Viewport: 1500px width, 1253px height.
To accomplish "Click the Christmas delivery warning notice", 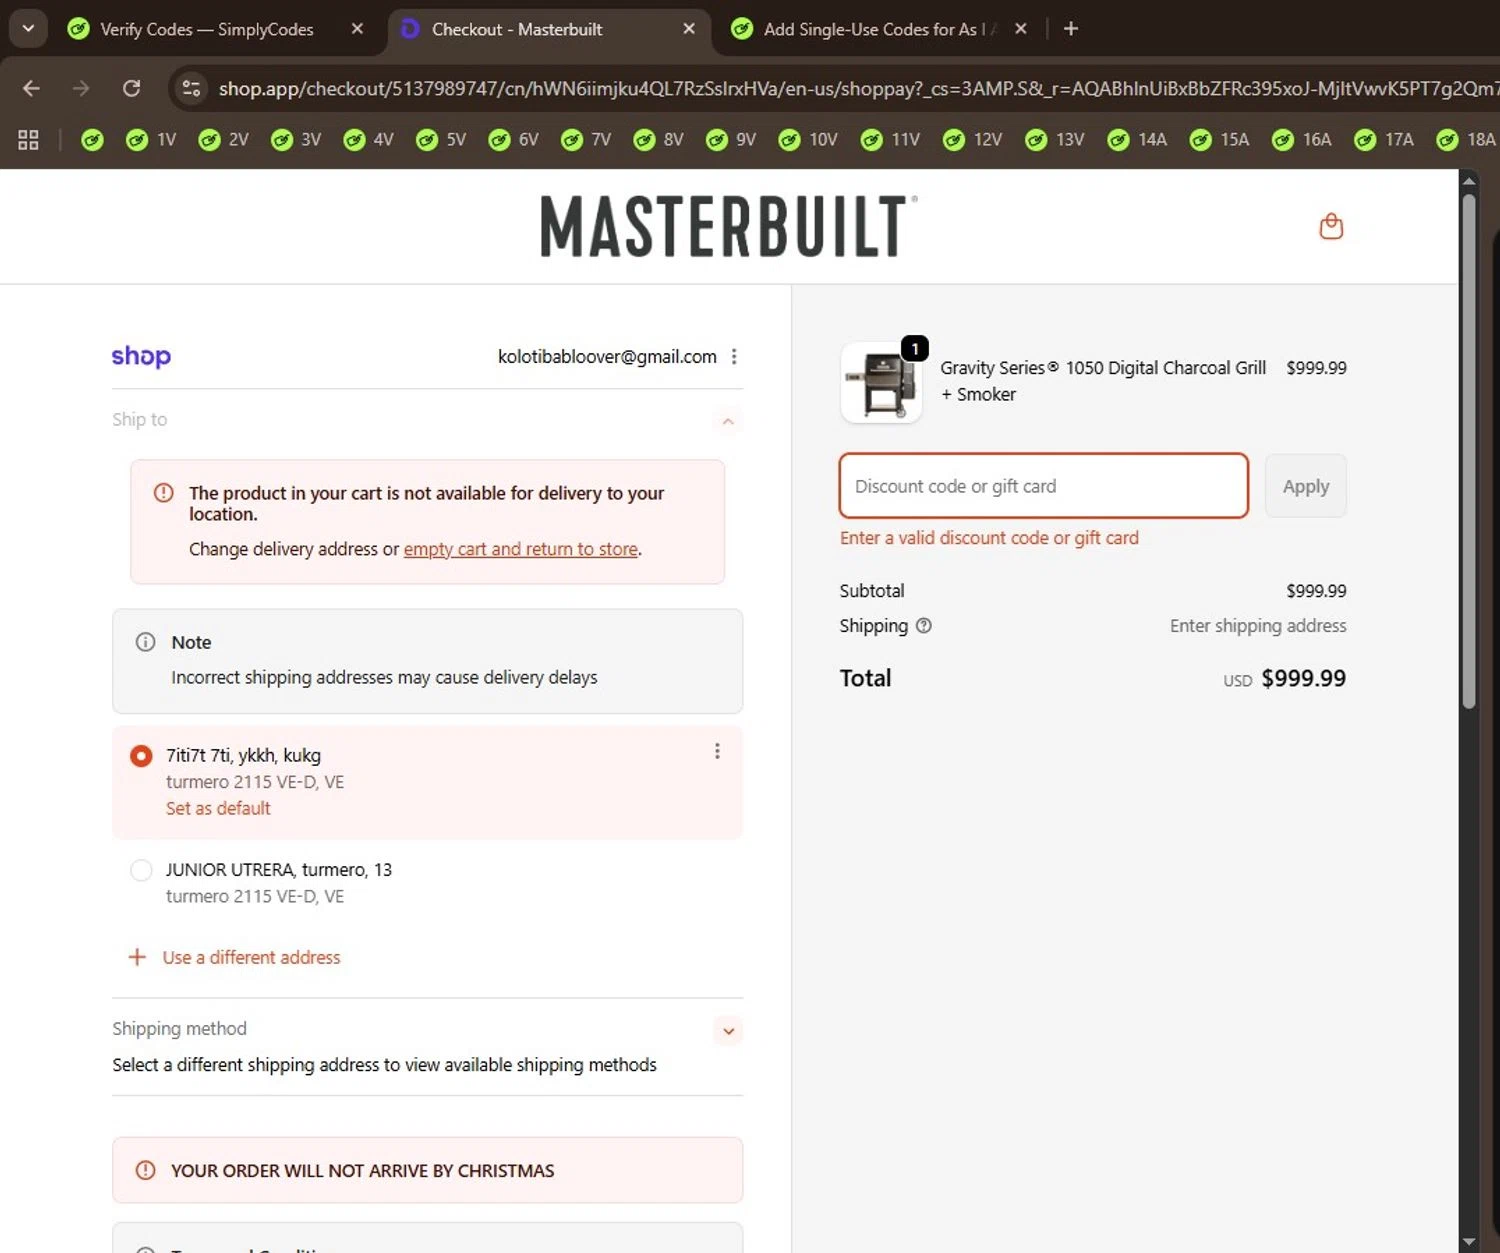I will point(427,1170).
